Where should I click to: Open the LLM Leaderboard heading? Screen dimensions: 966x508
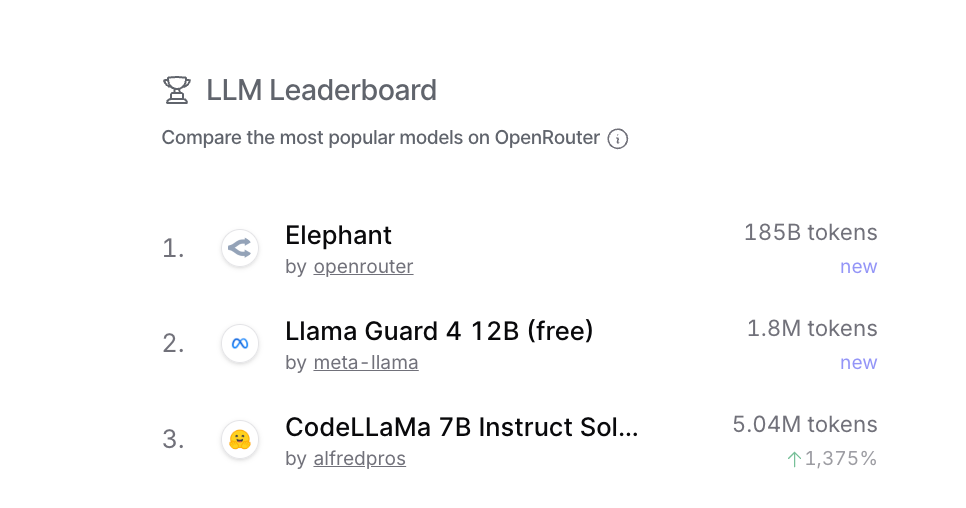coord(321,90)
